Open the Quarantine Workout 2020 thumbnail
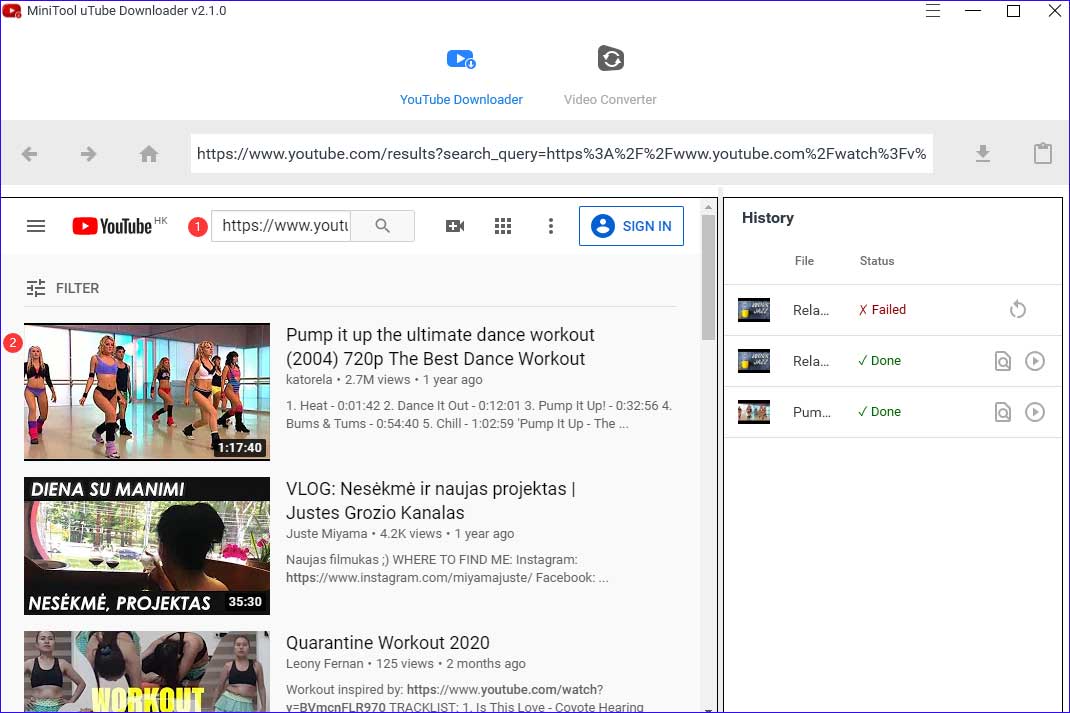This screenshot has height=713, width=1070. (x=147, y=671)
